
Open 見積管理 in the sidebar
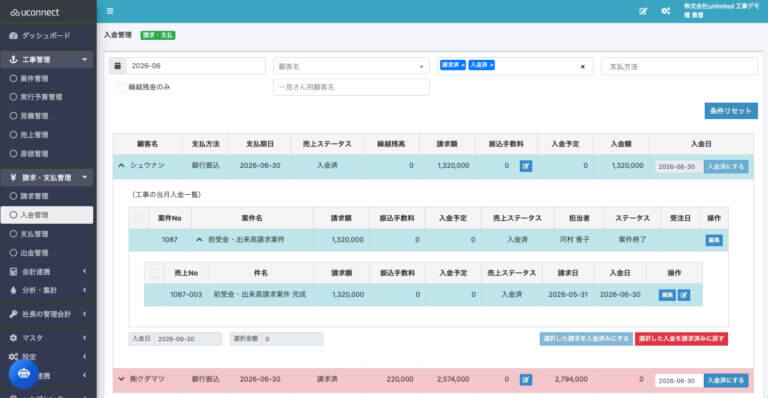(47, 116)
